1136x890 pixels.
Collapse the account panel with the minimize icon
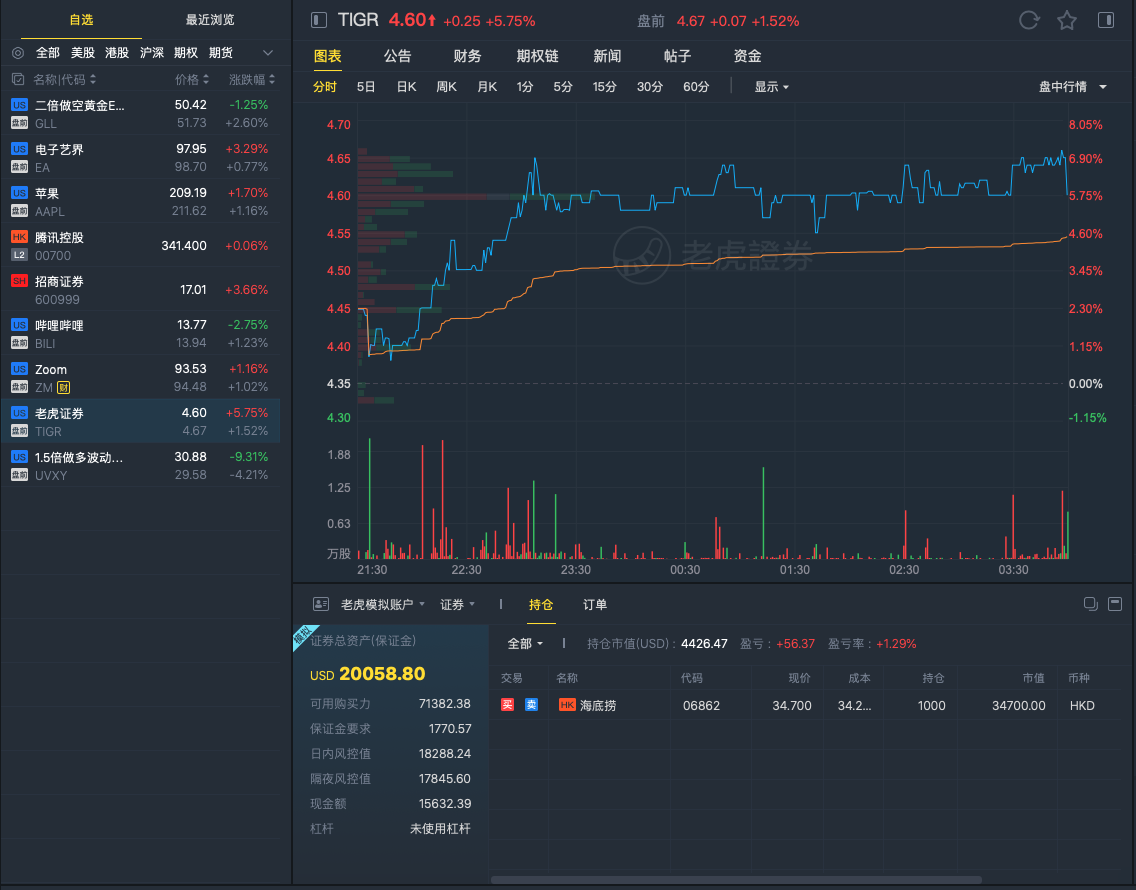click(x=1115, y=604)
